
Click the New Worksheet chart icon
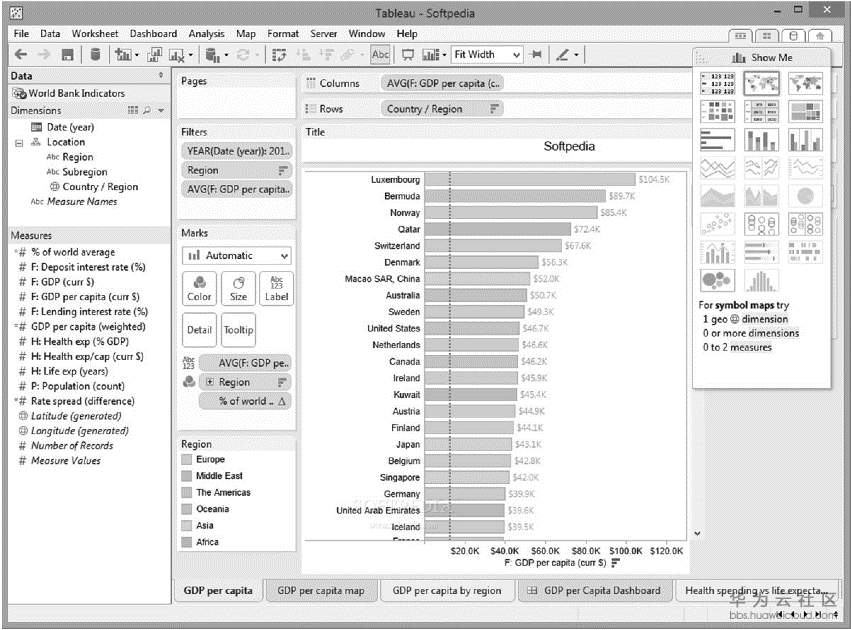point(123,55)
